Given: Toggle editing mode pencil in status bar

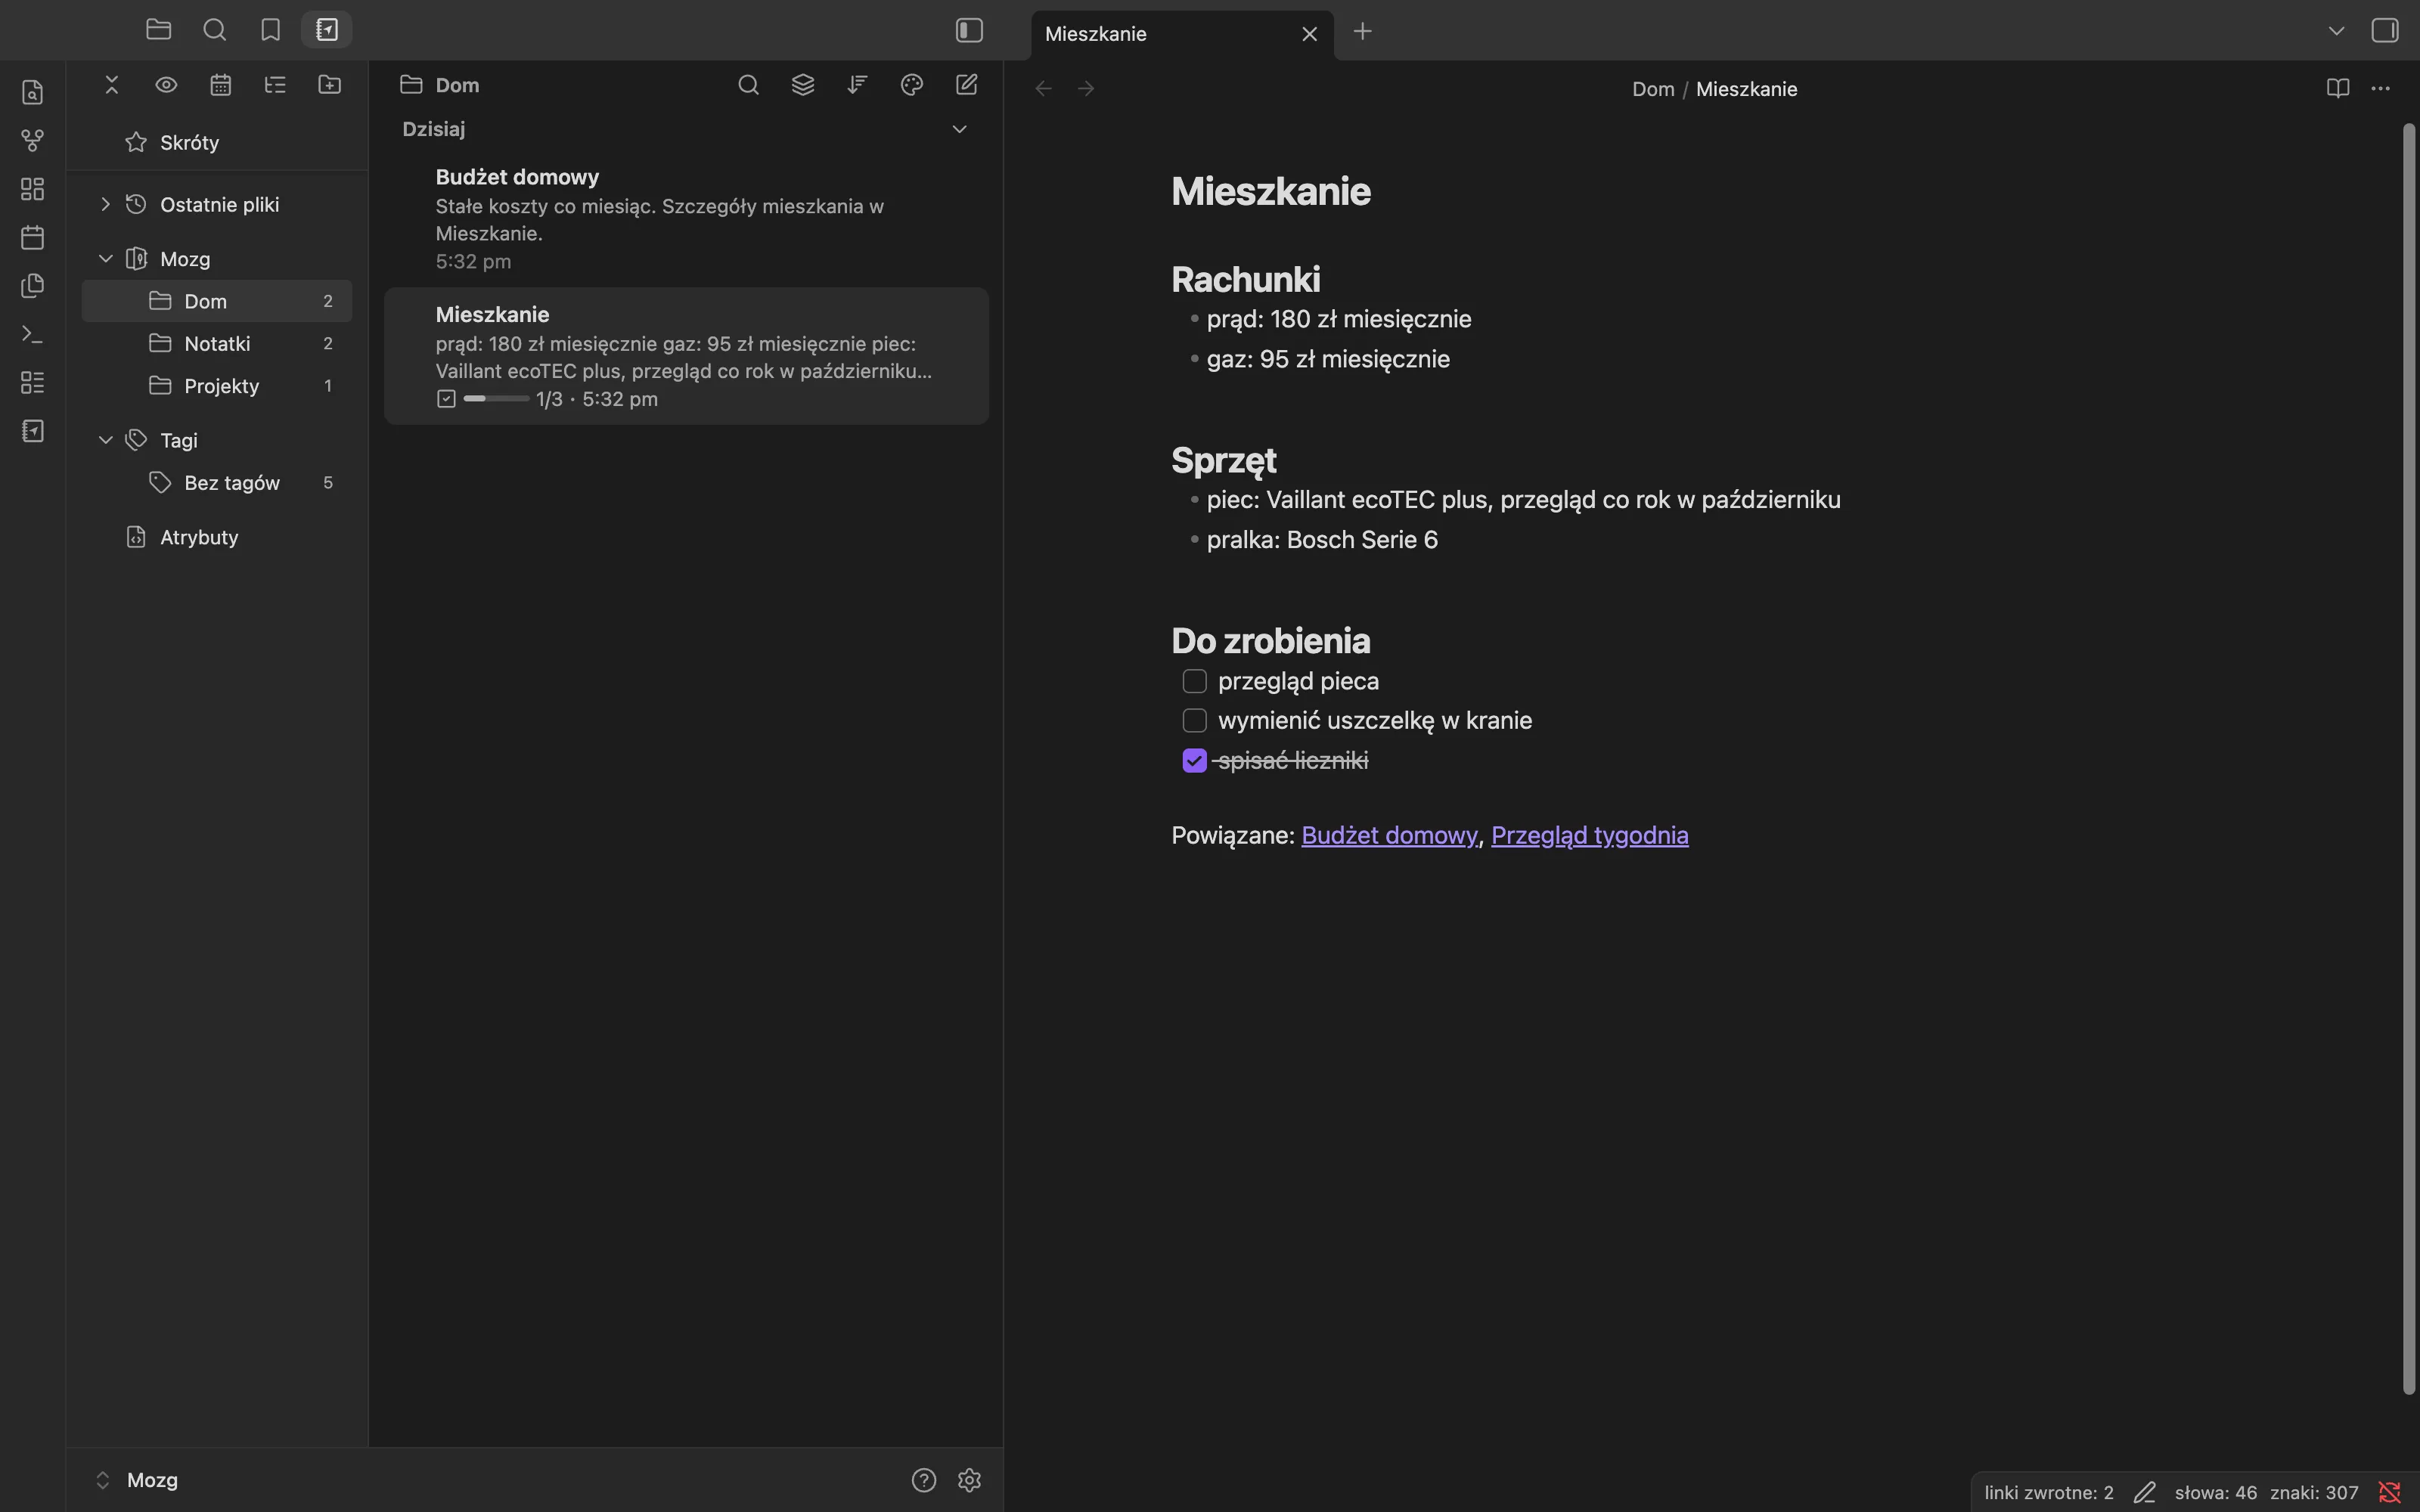Looking at the screenshot, I should [2144, 1493].
